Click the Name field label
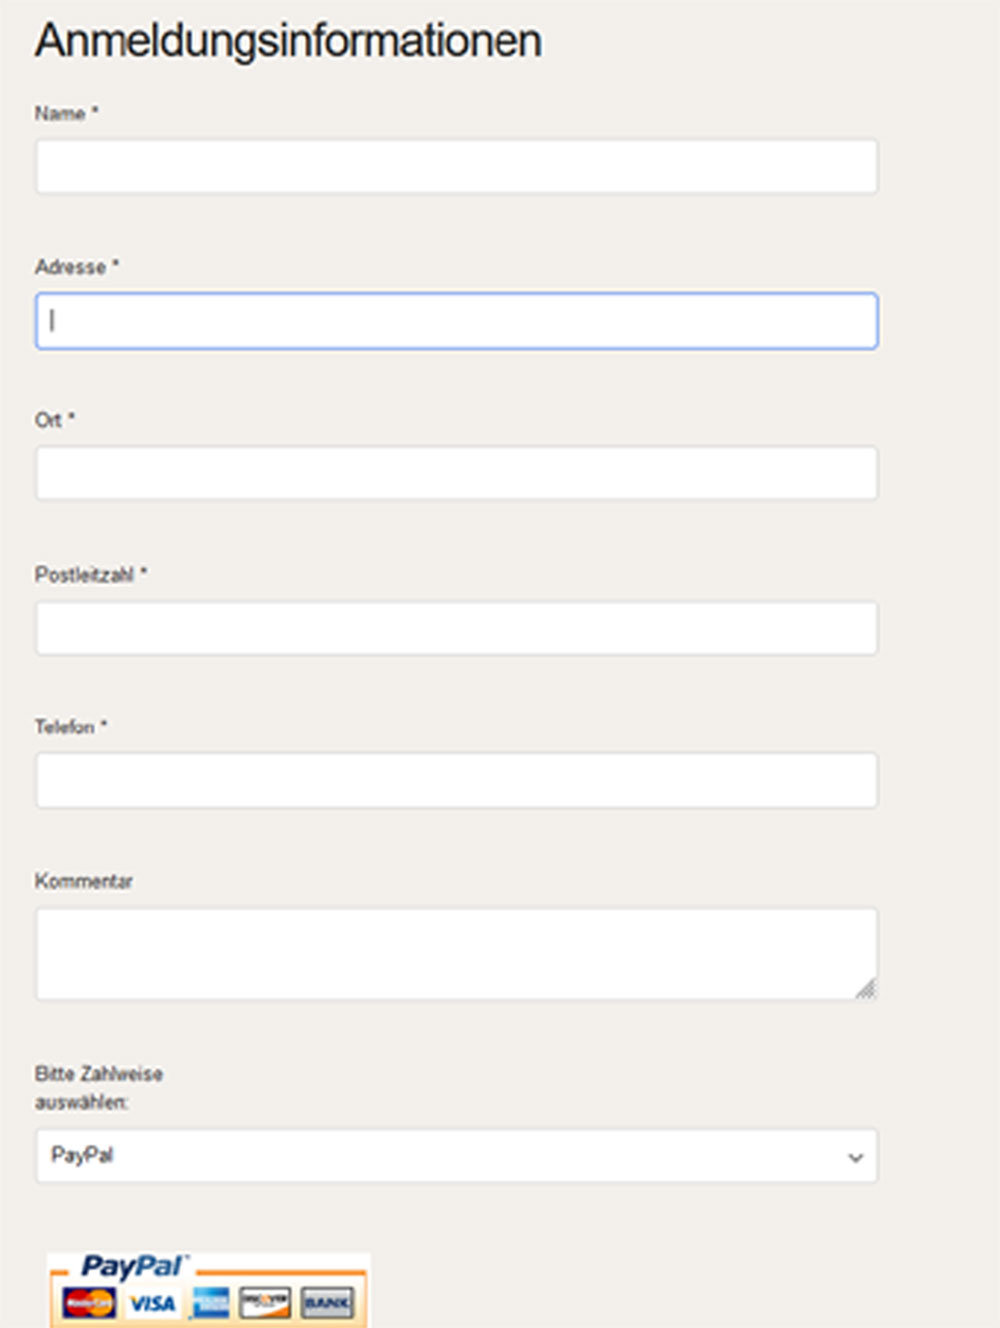The image size is (1000, 1328). click(x=60, y=114)
